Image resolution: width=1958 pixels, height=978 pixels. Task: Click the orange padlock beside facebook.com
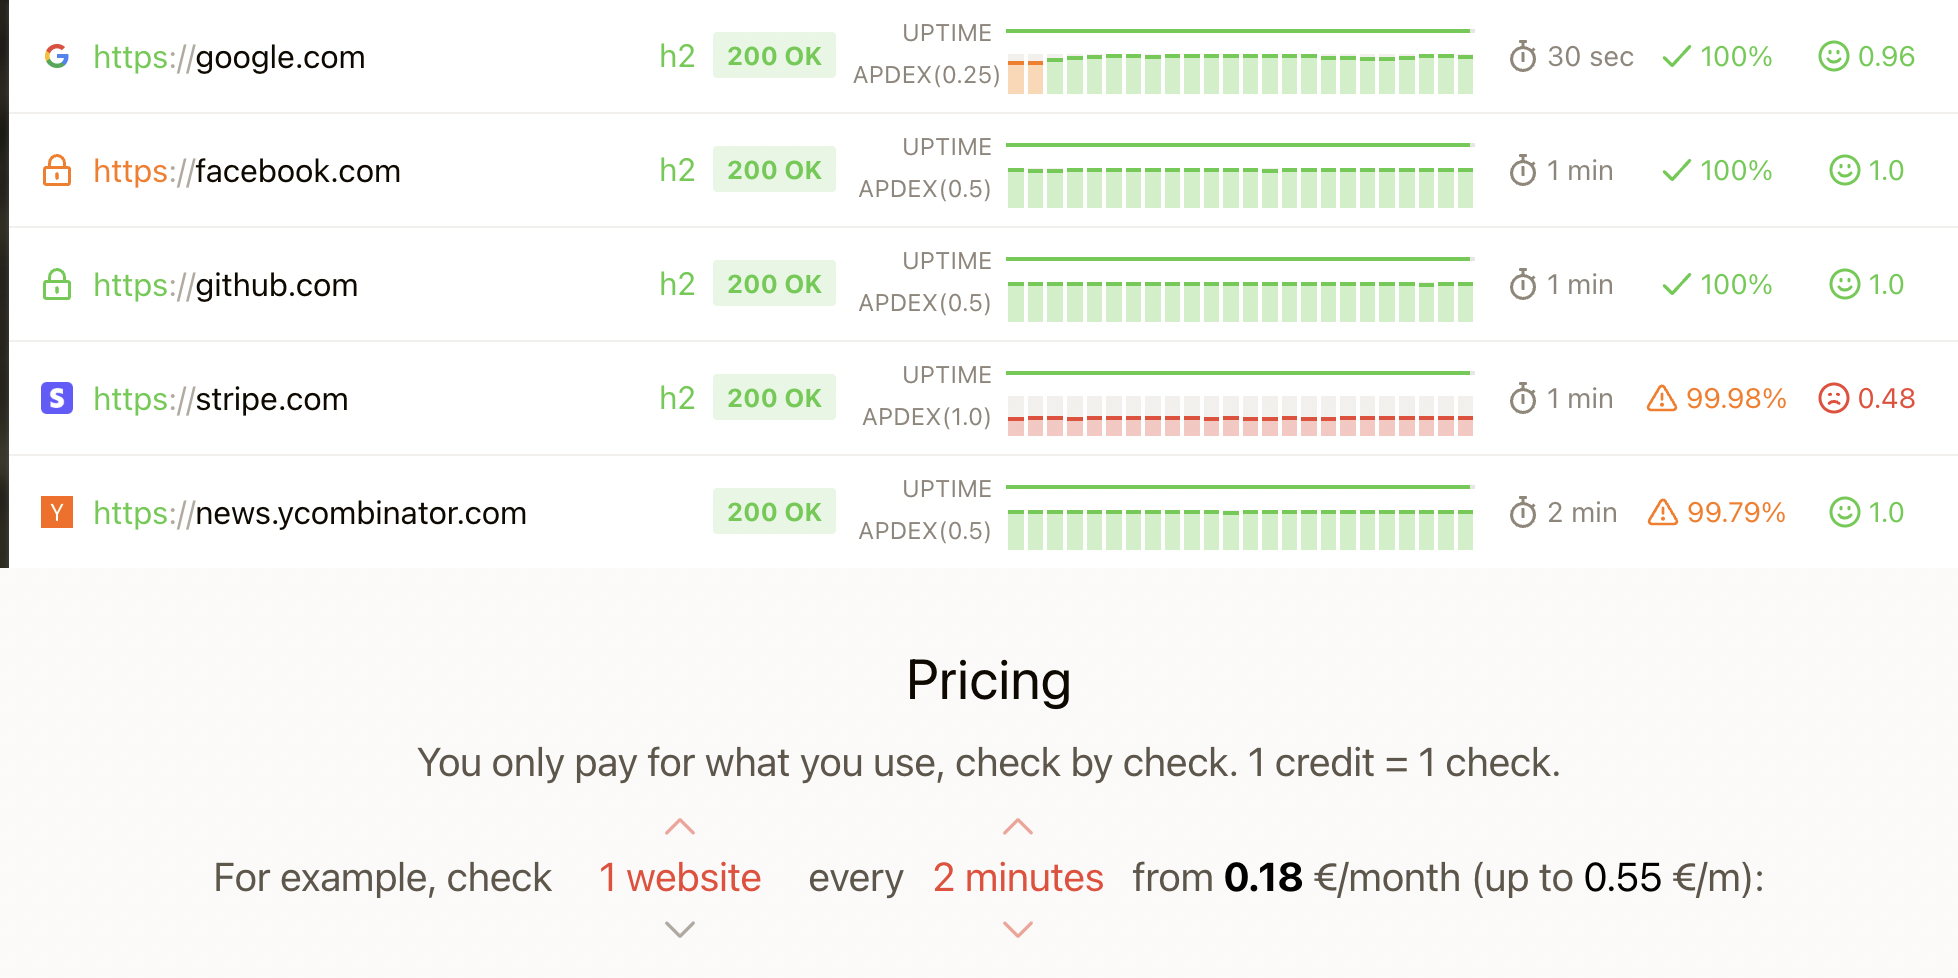(x=57, y=171)
